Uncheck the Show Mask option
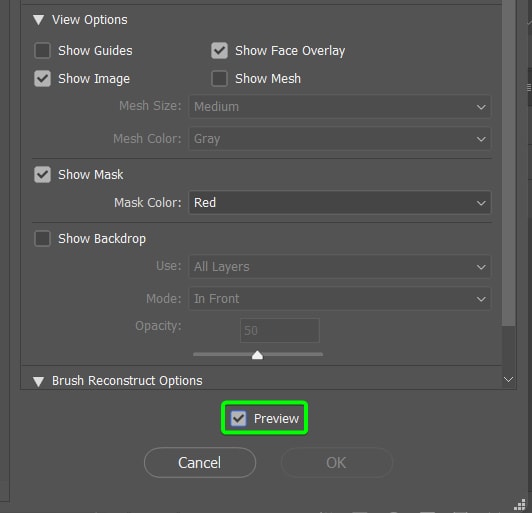The image size is (532, 513). 42,175
